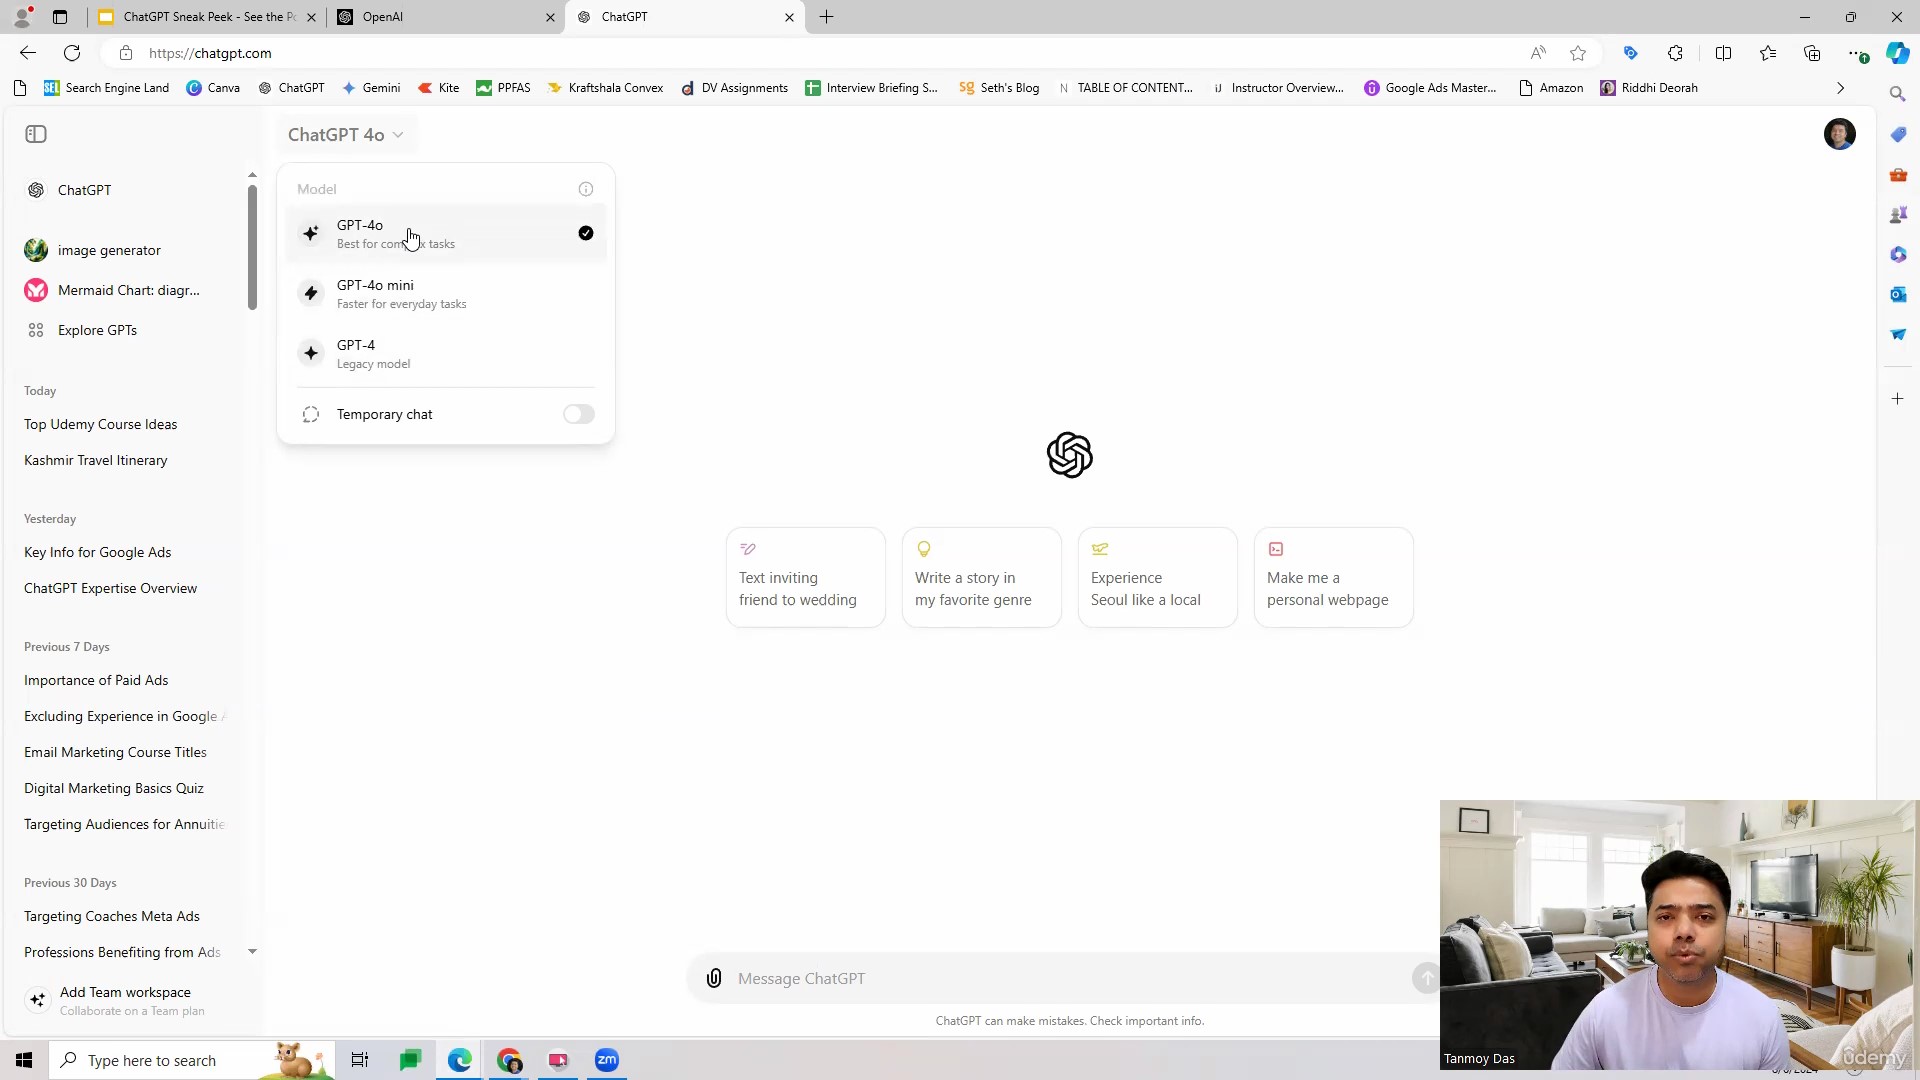The height and width of the screenshot is (1080, 1920).
Task: Open the Gemini bookmark
Action: [x=371, y=88]
